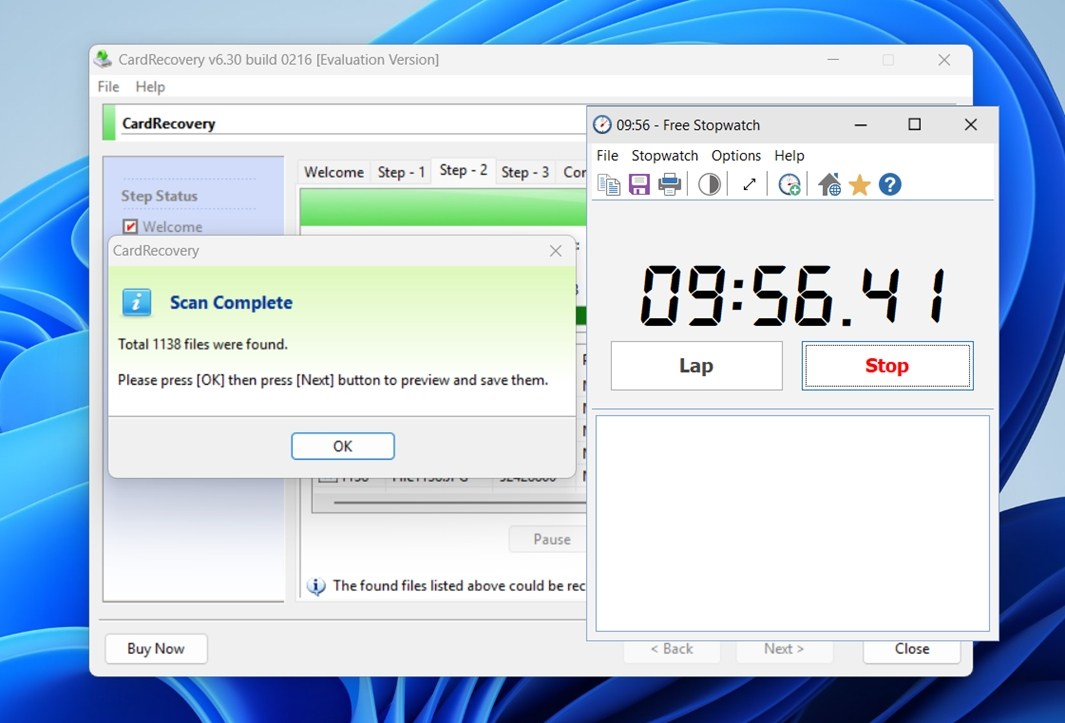The width and height of the screenshot is (1065, 723).
Task: Copy the stopwatch time to clipboard
Action: click(608, 184)
